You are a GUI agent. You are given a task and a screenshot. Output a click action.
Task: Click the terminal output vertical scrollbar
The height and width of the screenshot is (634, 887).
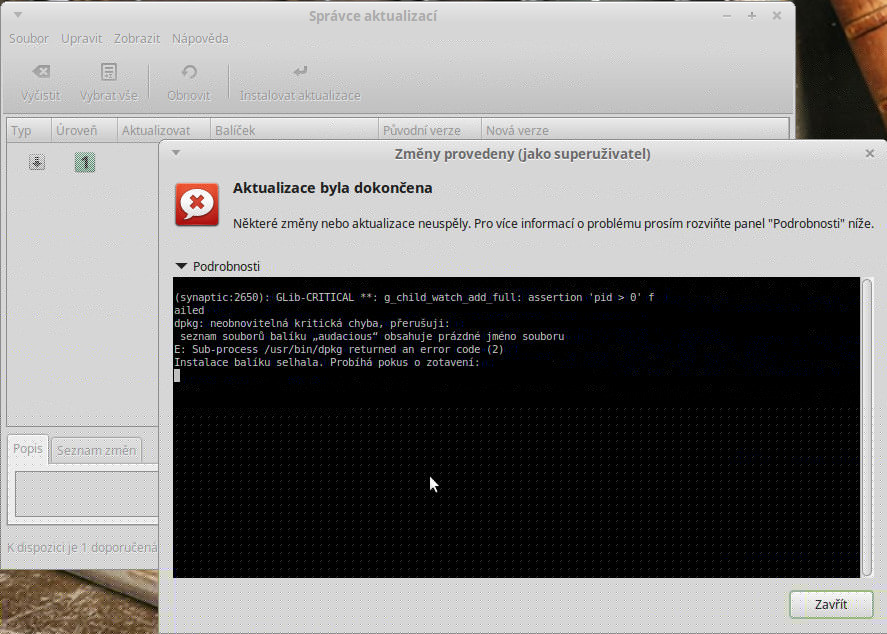(x=867, y=330)
